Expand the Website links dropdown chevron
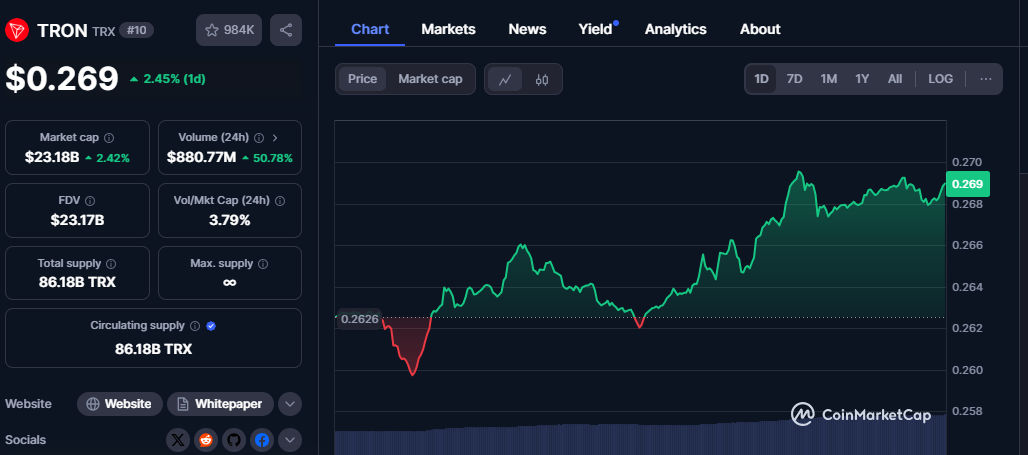Screen dimensions: 1028x455 (290, 404)
